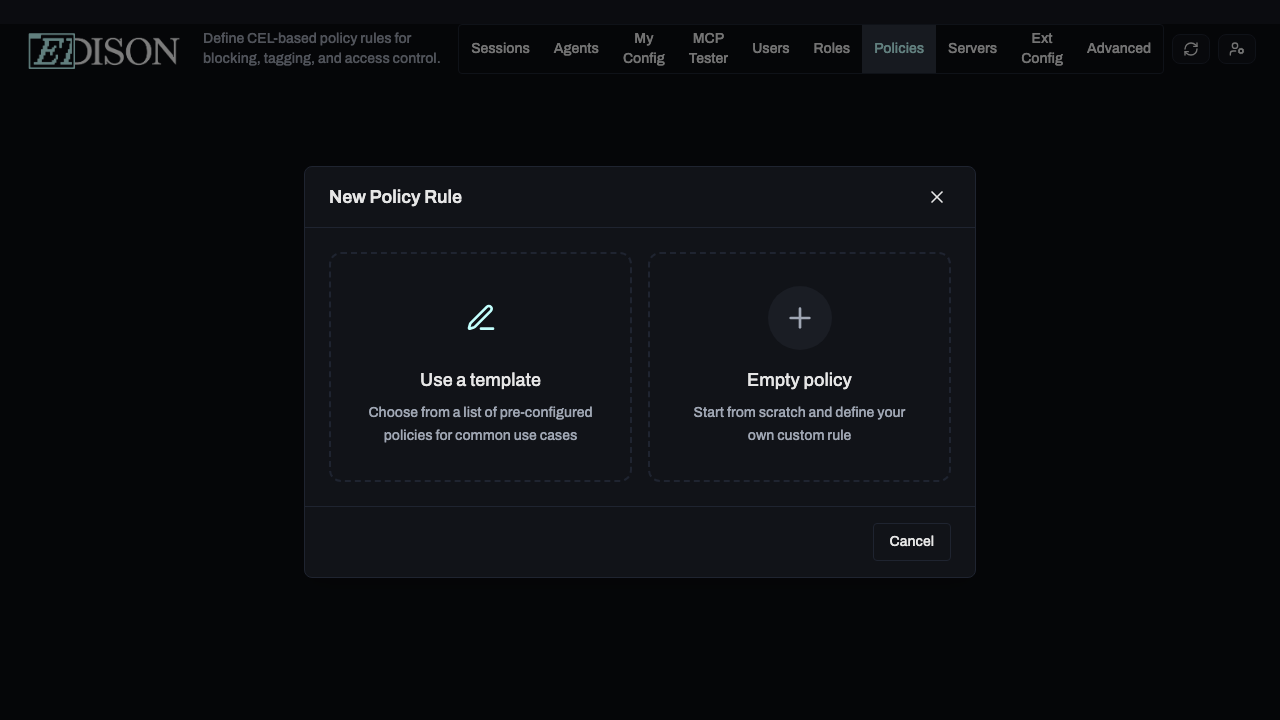Switch to the Users tab

[770, 48]
